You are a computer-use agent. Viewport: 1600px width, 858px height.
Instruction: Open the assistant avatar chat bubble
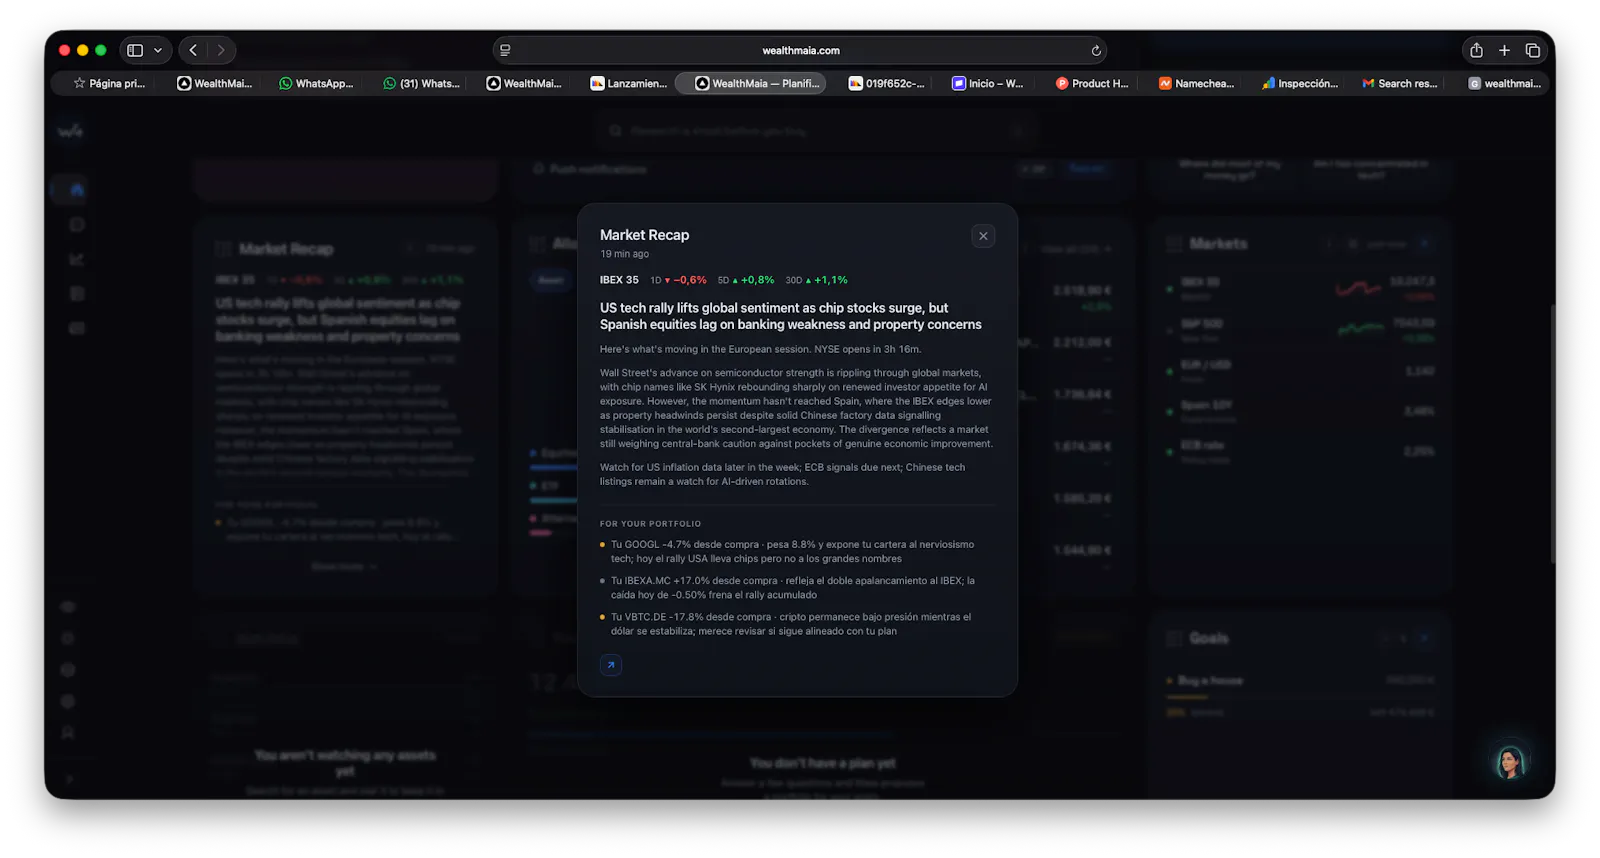tap(1509, 762)
